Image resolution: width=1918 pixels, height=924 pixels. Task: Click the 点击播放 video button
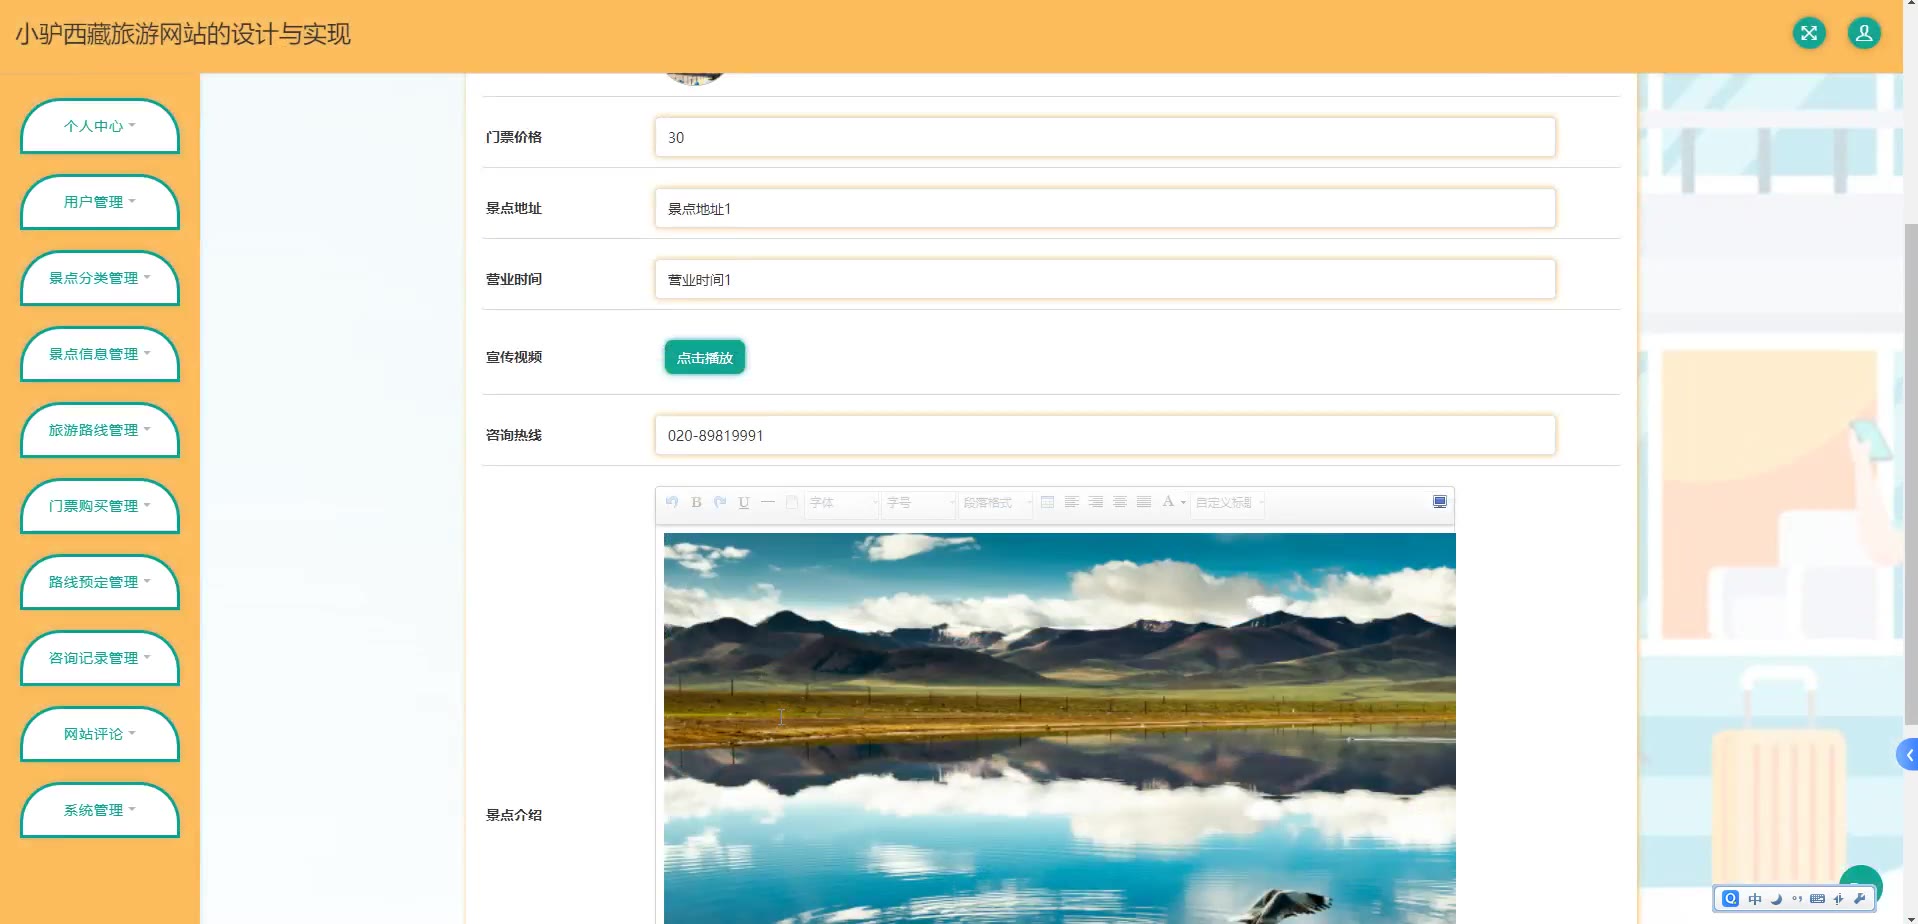(x=705, y=357)
